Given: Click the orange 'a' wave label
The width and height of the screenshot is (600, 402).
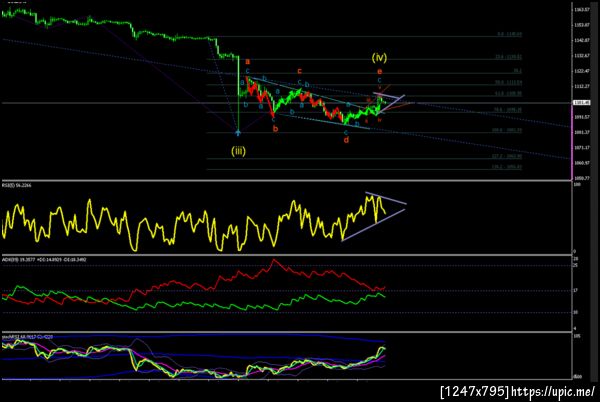Looking at the screenshot, I should tap(248, 61).
